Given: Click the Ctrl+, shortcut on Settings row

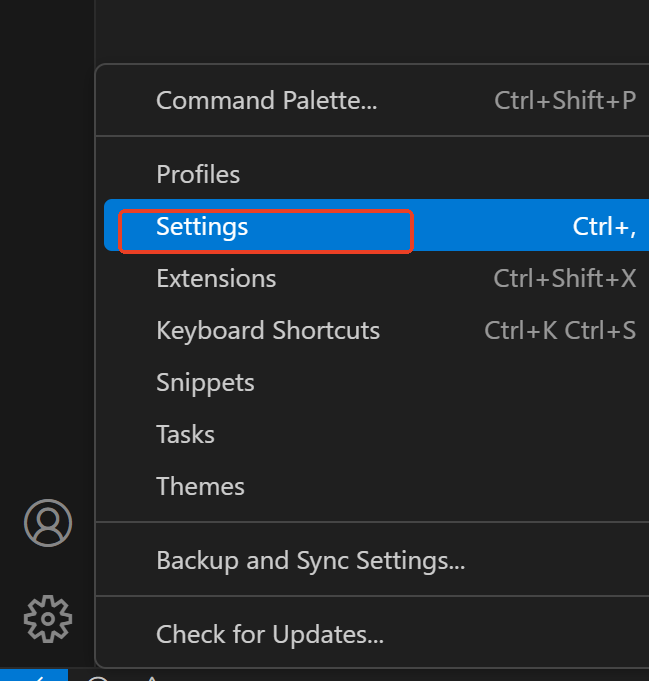Looking at the screenshot, I should tap(604, 227).
